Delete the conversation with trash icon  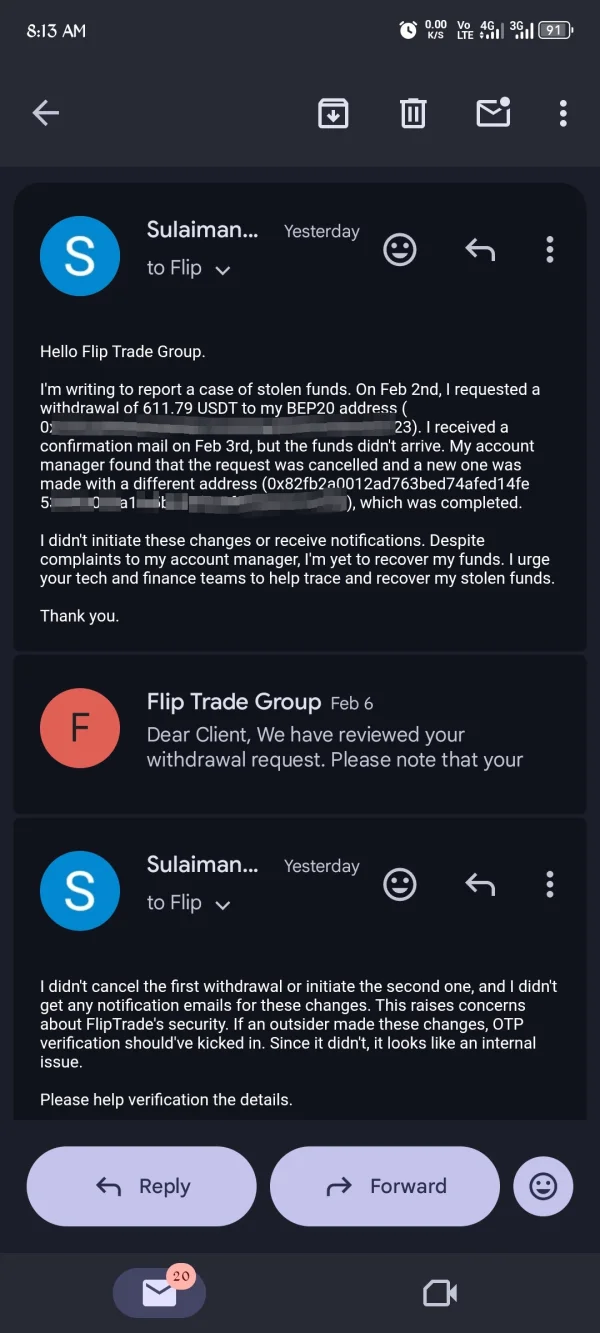tap(413, 113)
